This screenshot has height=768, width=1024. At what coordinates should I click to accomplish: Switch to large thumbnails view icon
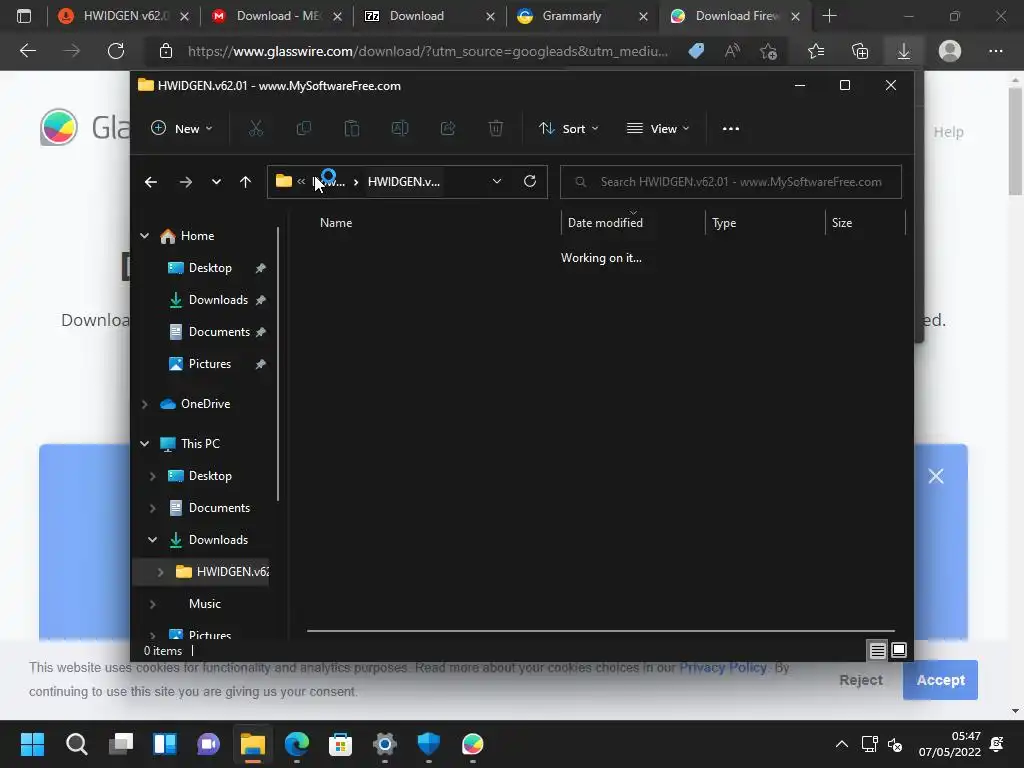tap(899, 650)
